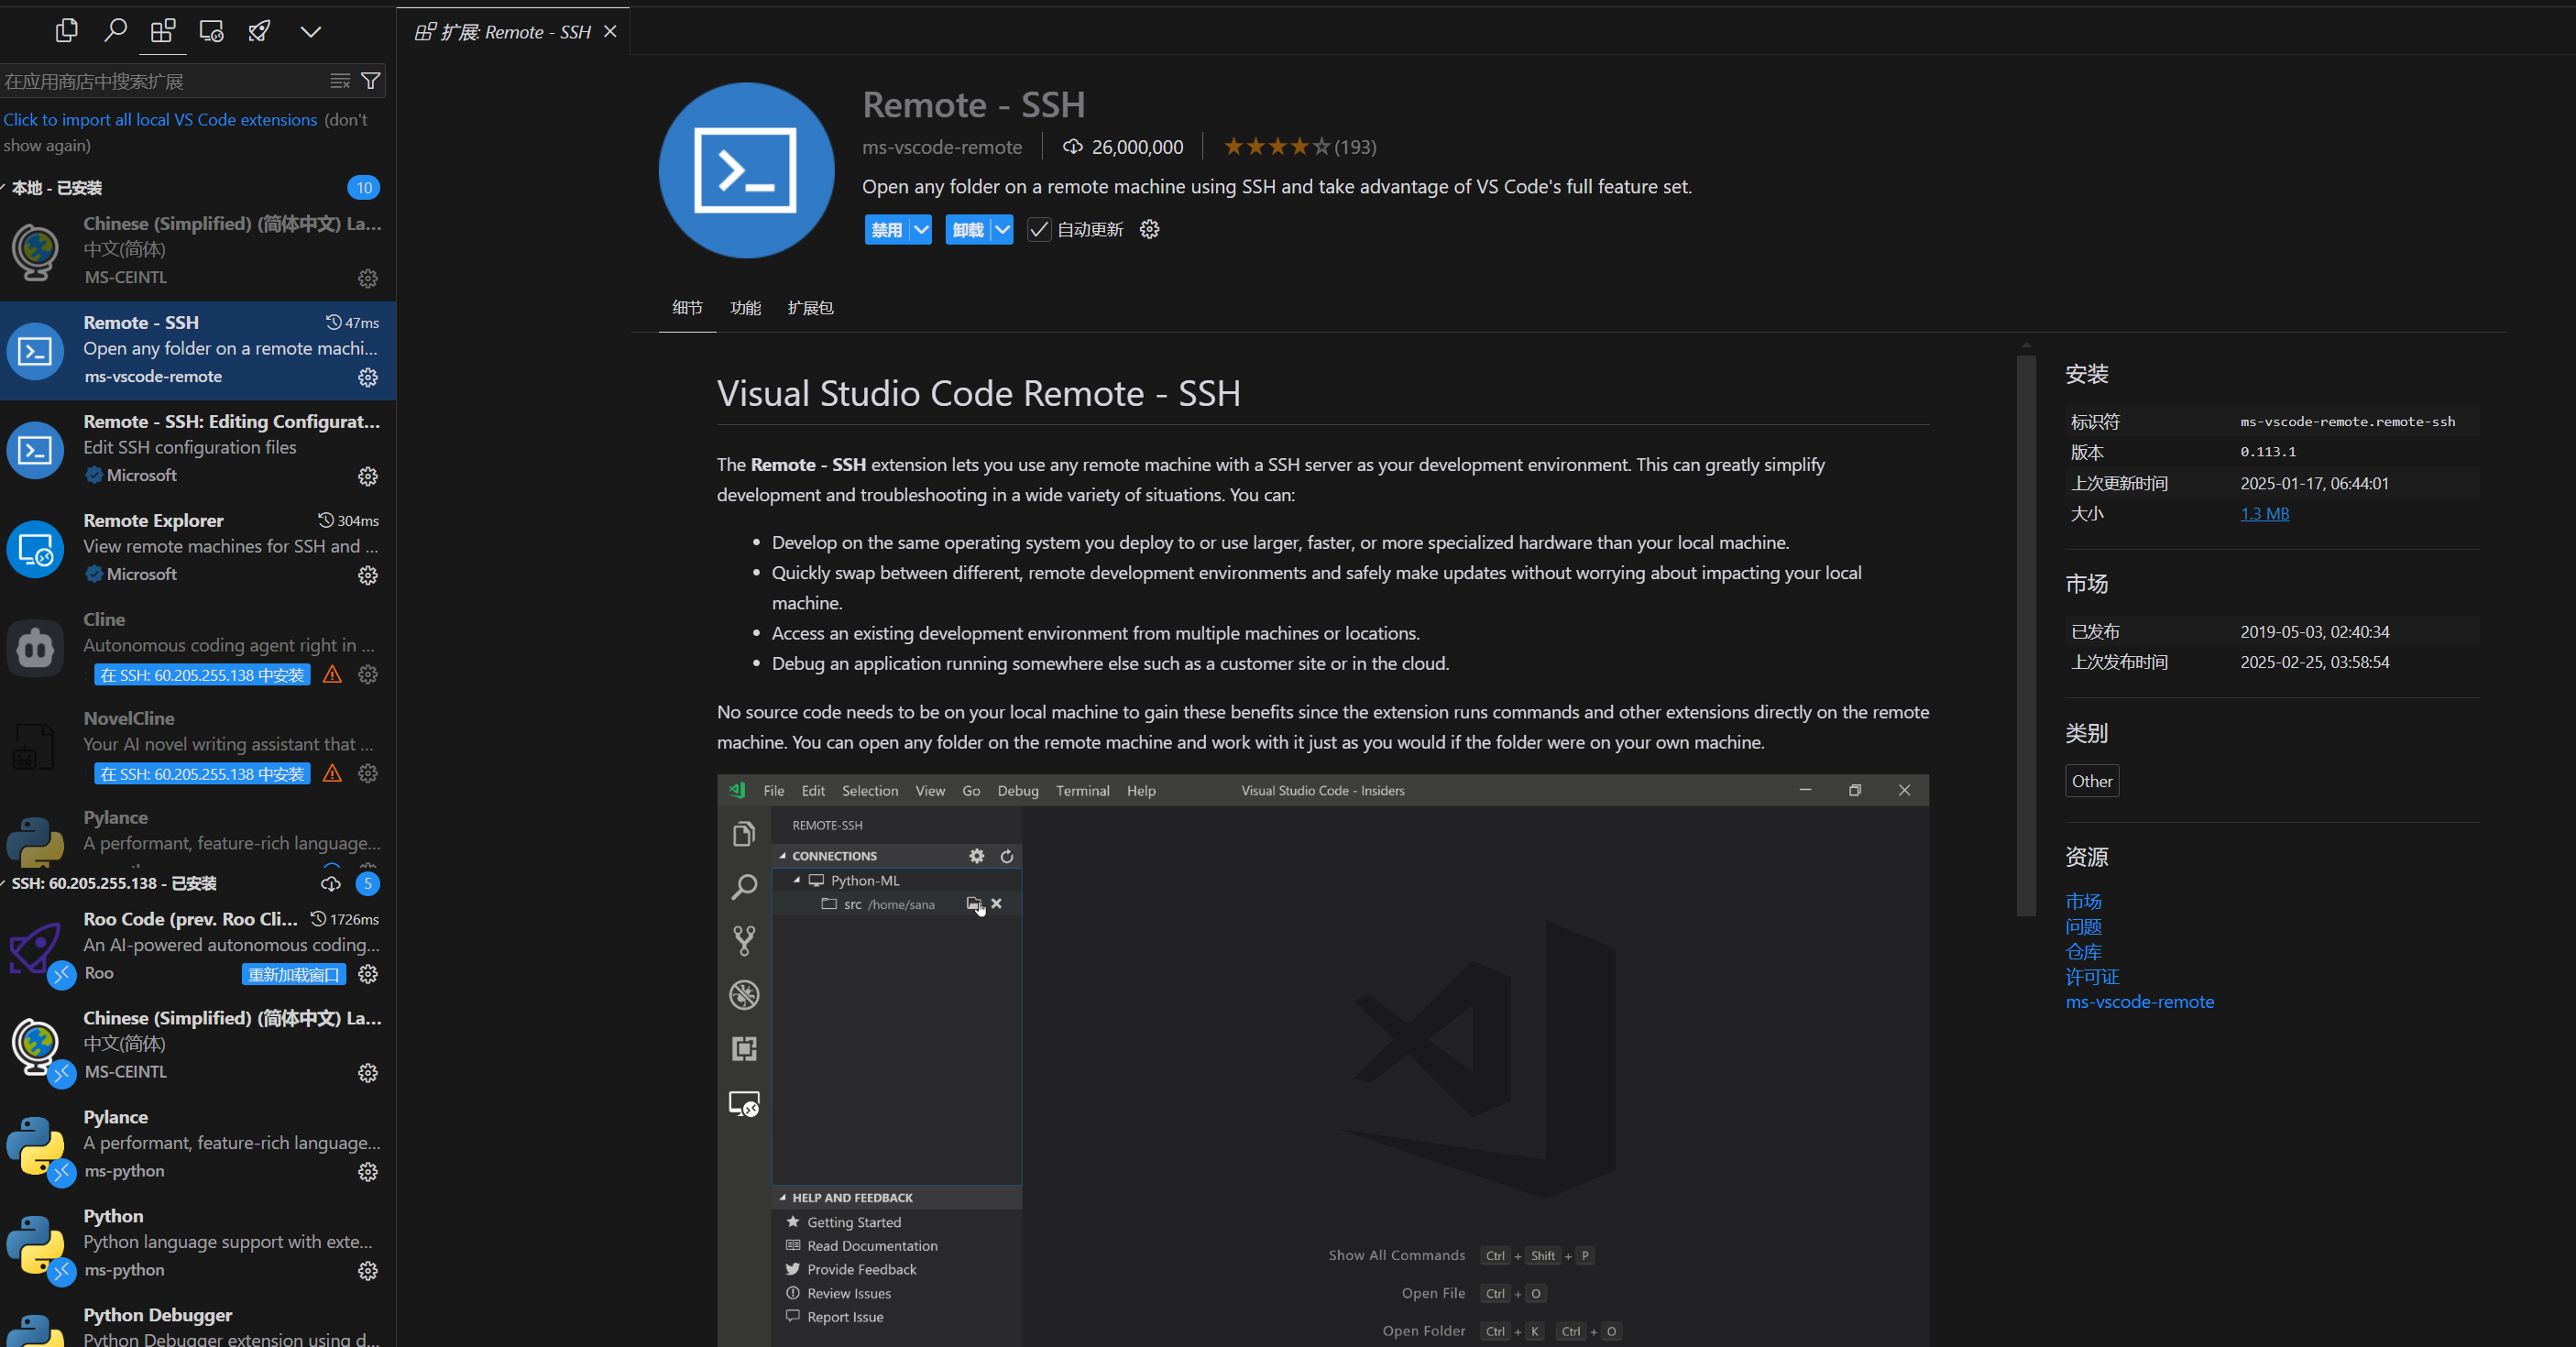Open settings gear next to auto update

click(1149, 230)
